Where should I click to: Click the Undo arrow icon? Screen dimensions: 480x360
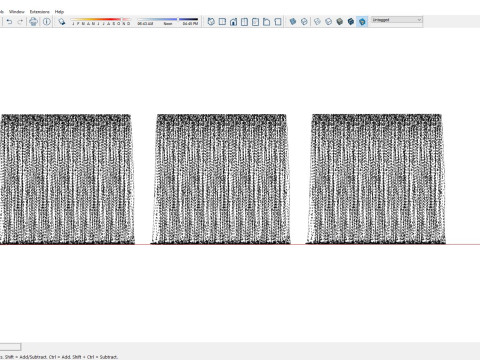9,22
